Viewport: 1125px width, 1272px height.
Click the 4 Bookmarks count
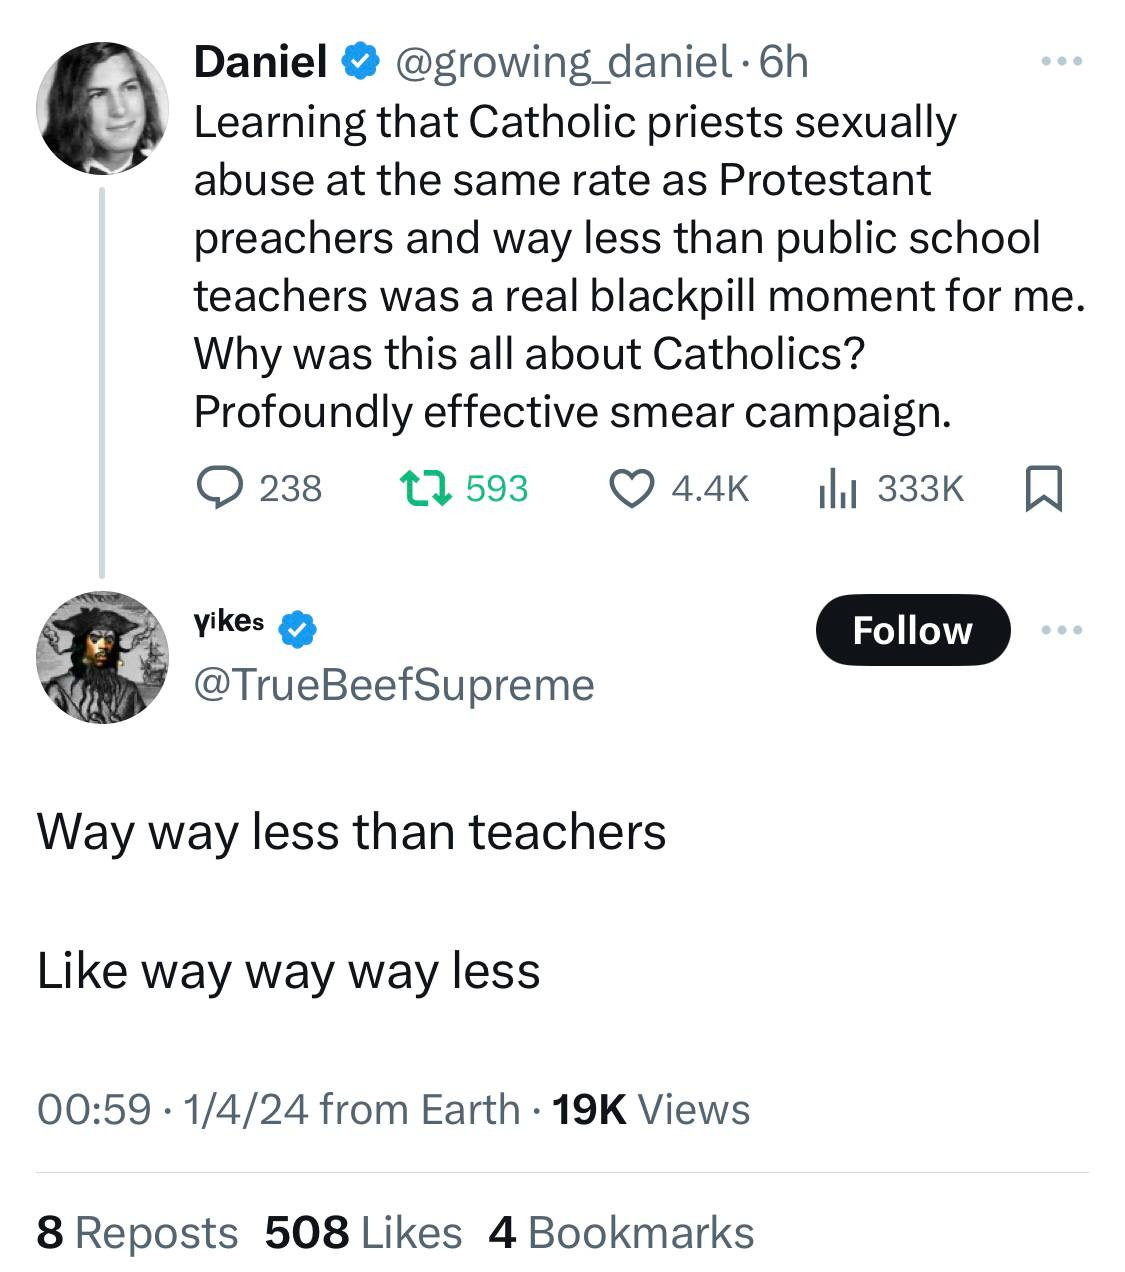tap(621, 1232)
